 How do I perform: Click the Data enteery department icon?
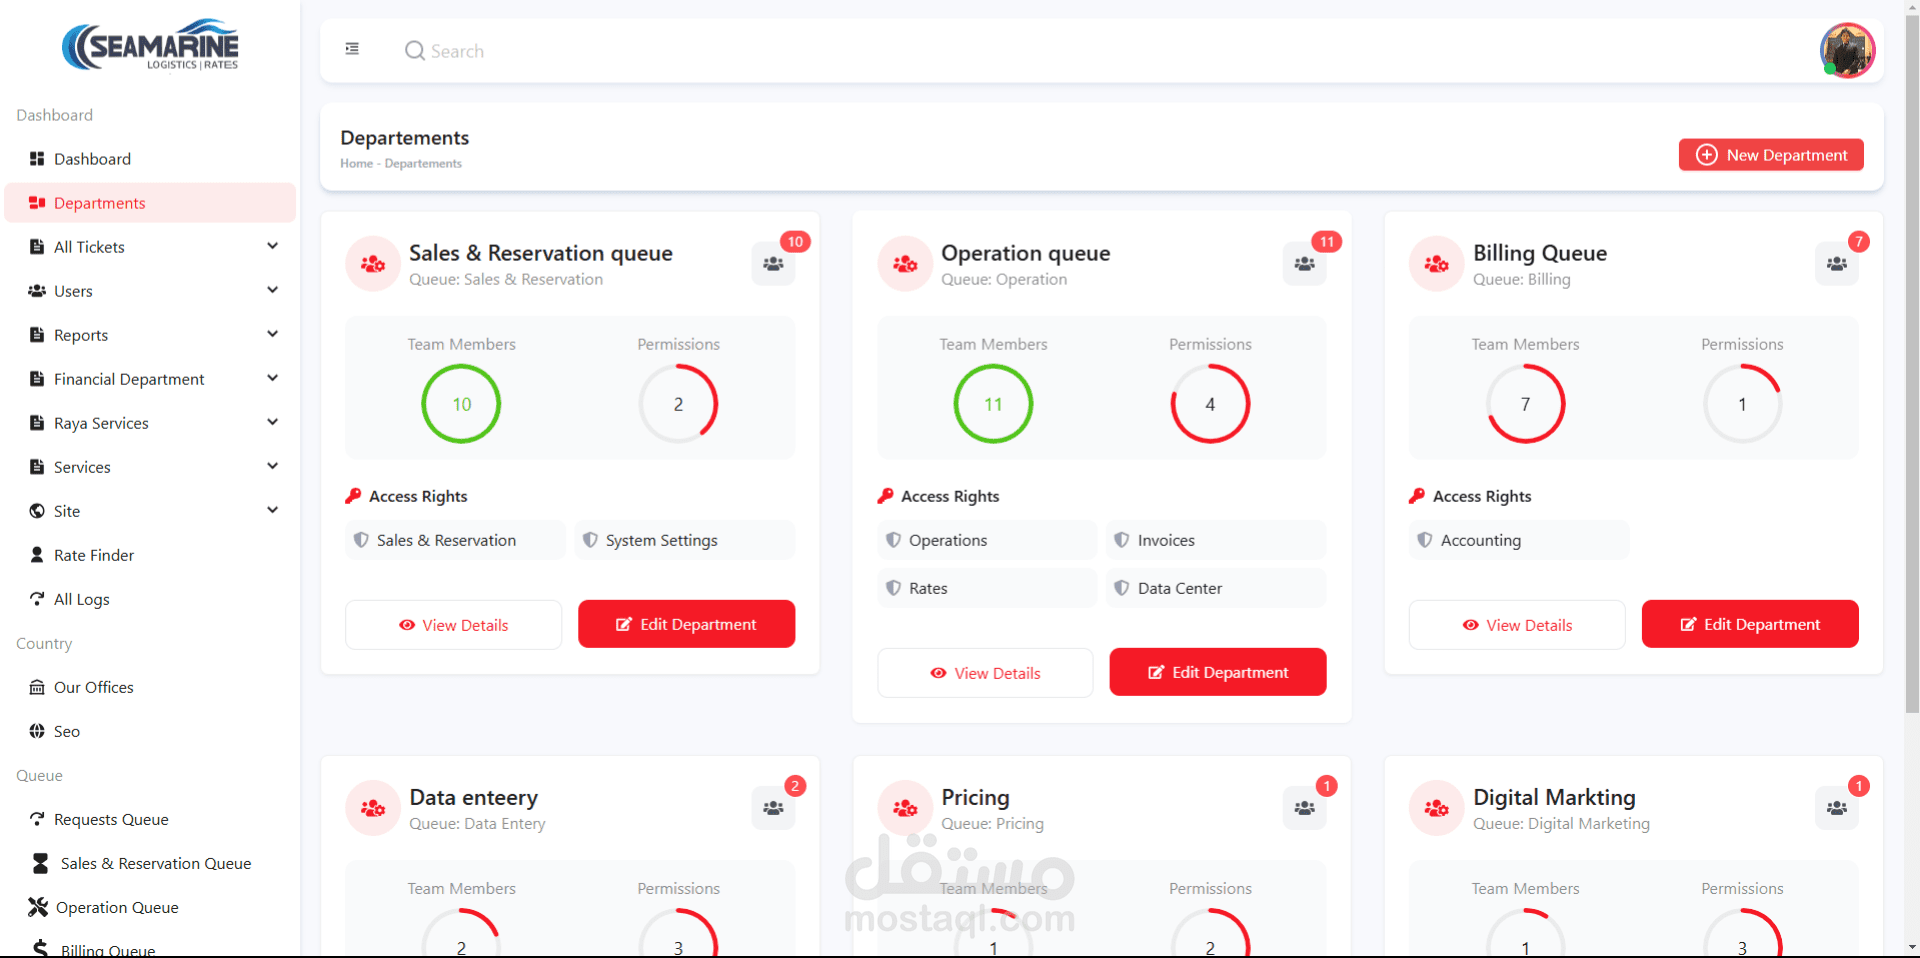(373, 808)
